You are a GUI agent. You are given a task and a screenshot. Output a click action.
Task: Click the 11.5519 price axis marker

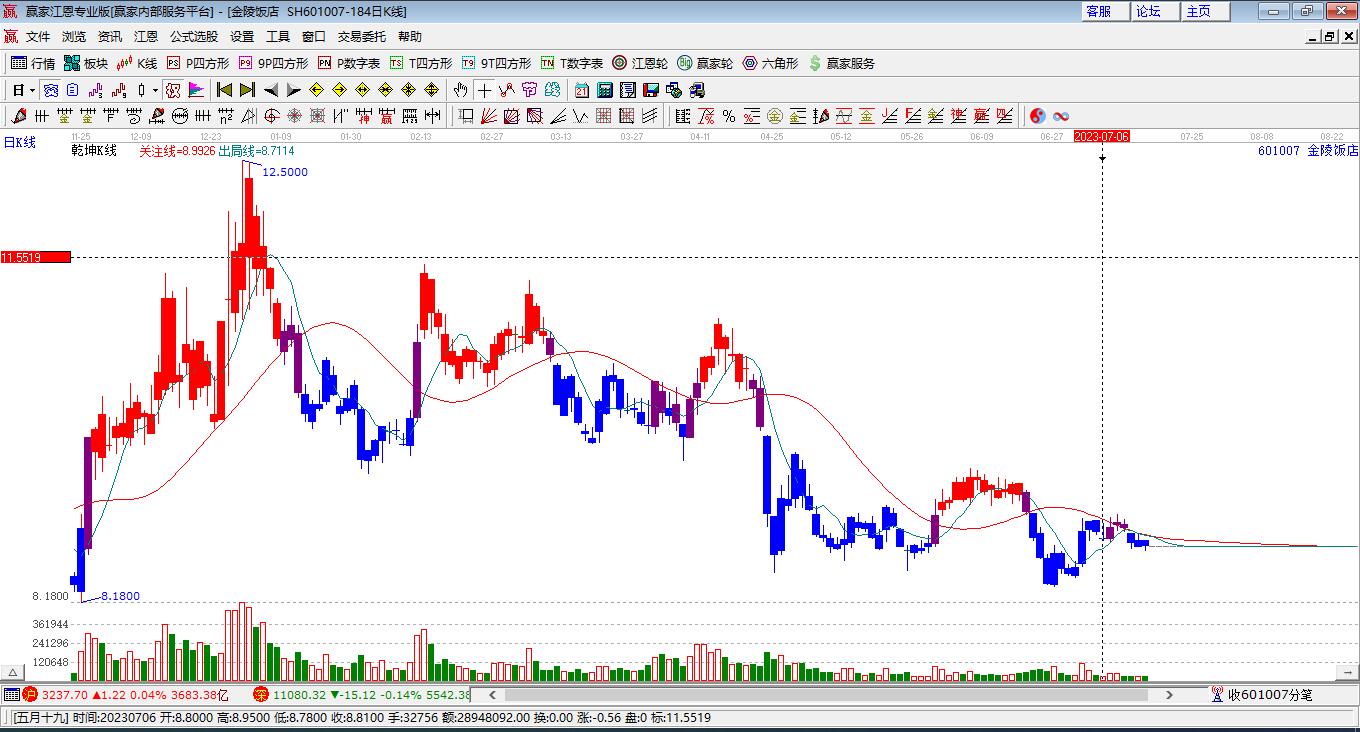pos(36,257)
